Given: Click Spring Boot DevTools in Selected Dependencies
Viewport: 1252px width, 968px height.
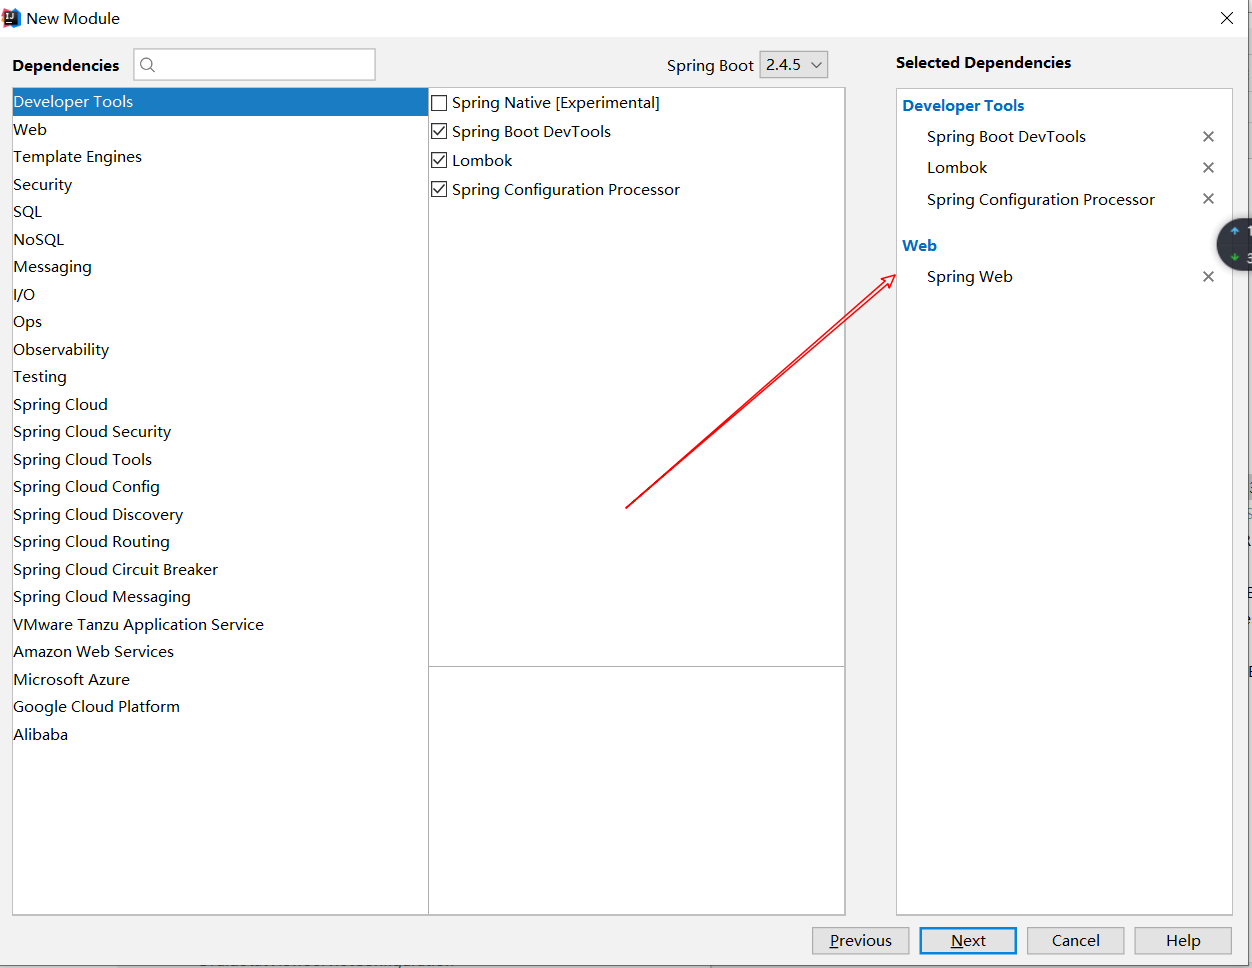Looking at the screenshot, I should (x=1006, y=137).
